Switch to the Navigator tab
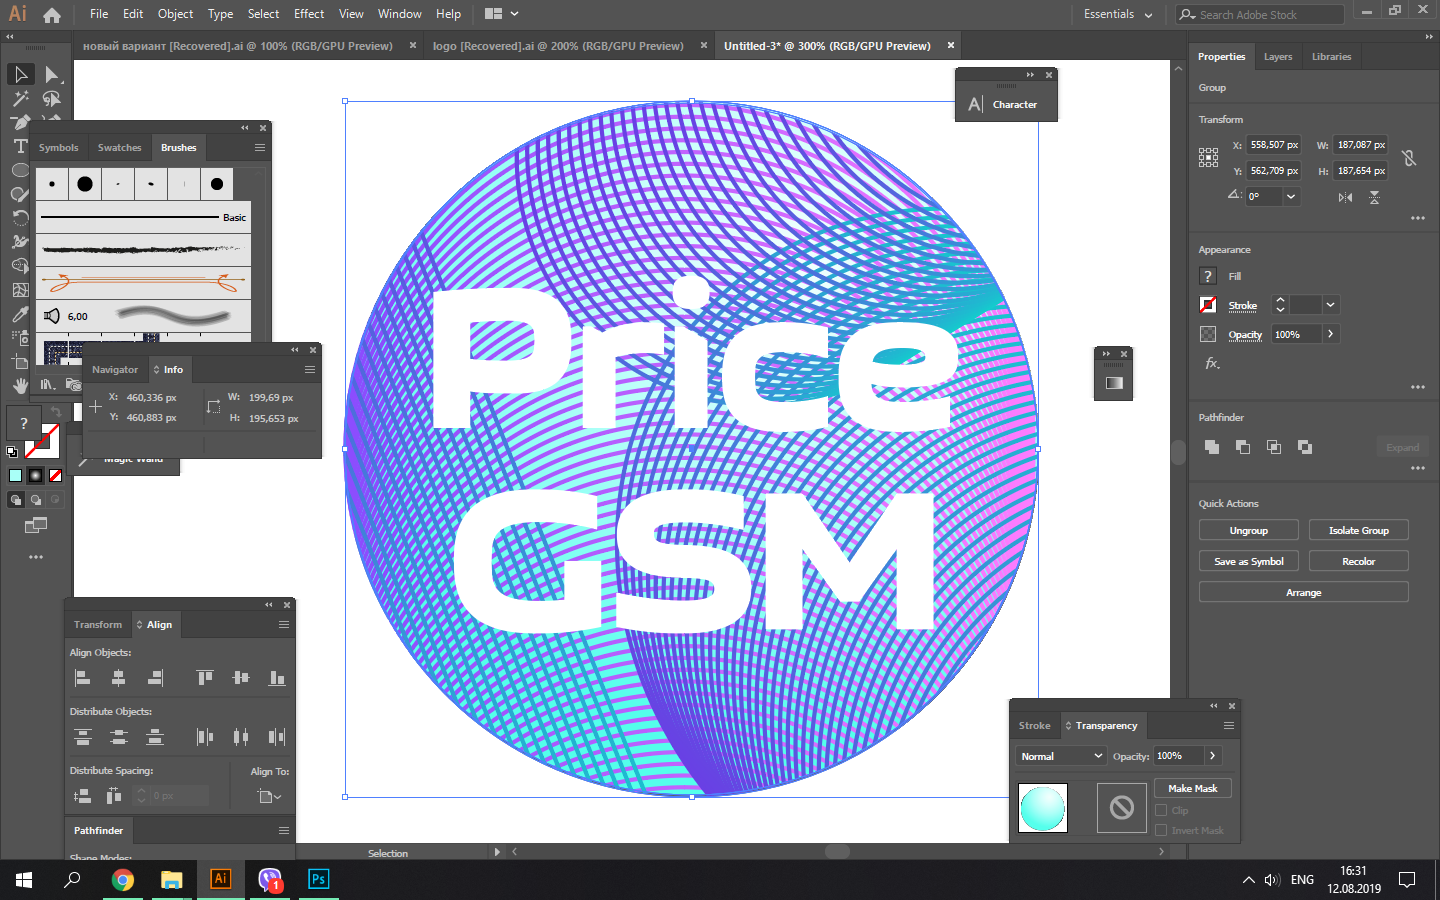 (115, 369)
